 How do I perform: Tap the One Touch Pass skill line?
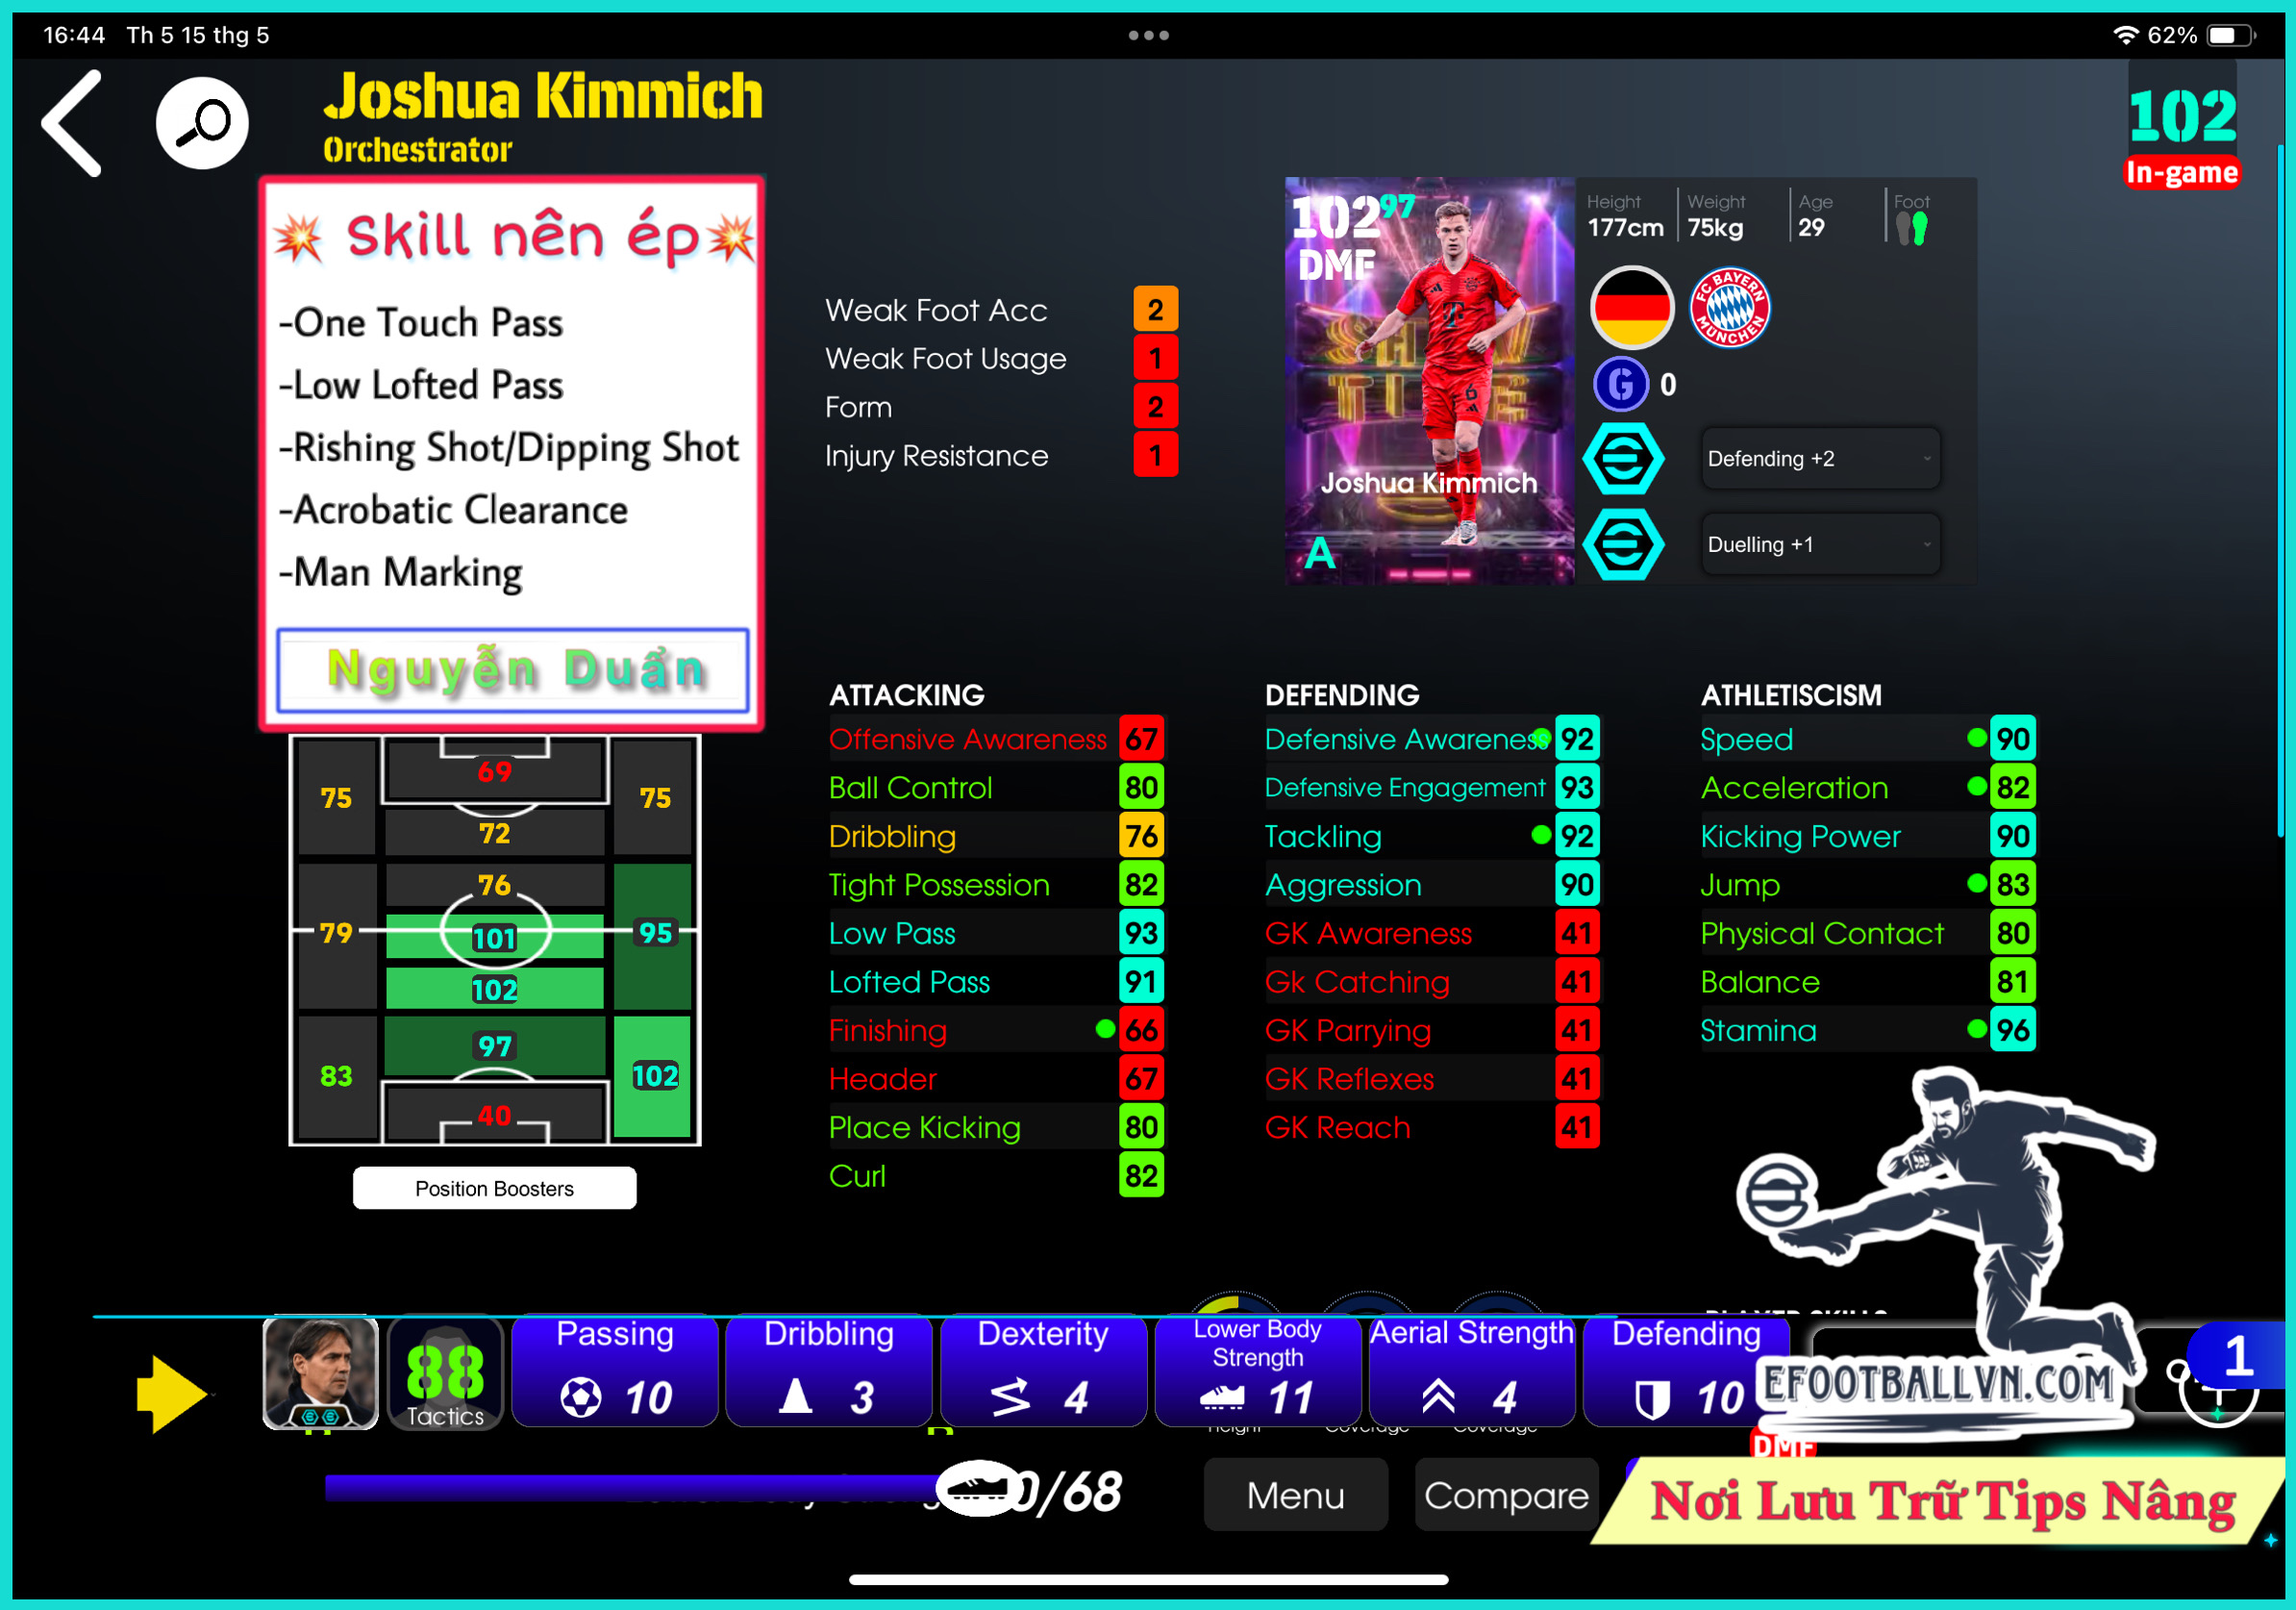[420, 323]
